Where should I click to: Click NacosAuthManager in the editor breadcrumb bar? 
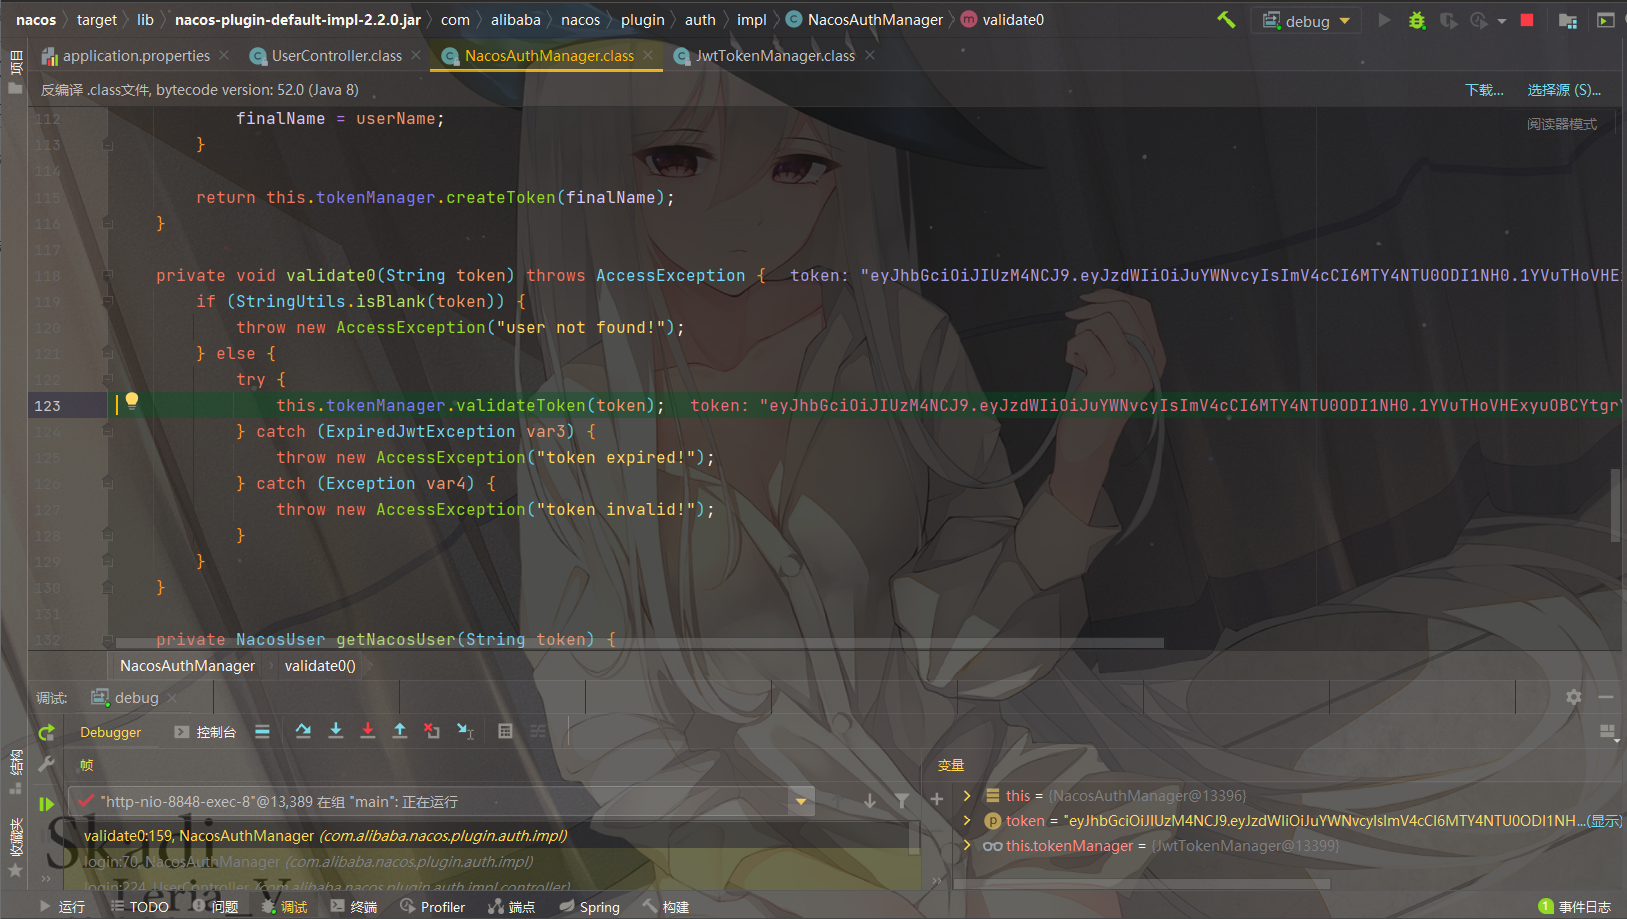tap(187, 666)
